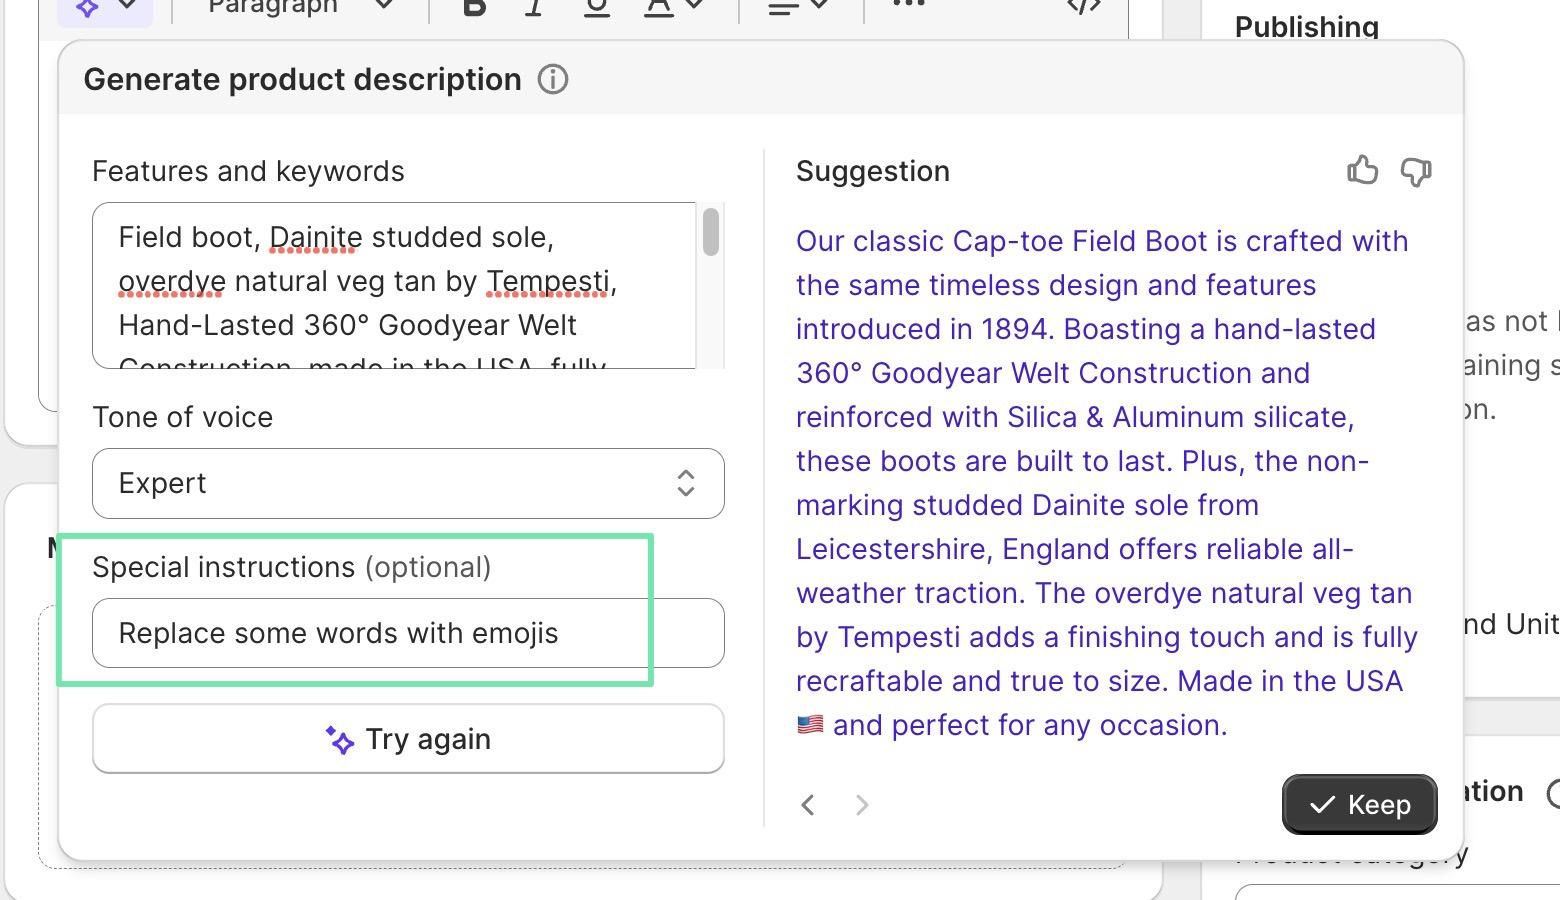Give the suggestion a thumbs down
Screen dimensions: 1560x900
click(x=1416, y=172)
